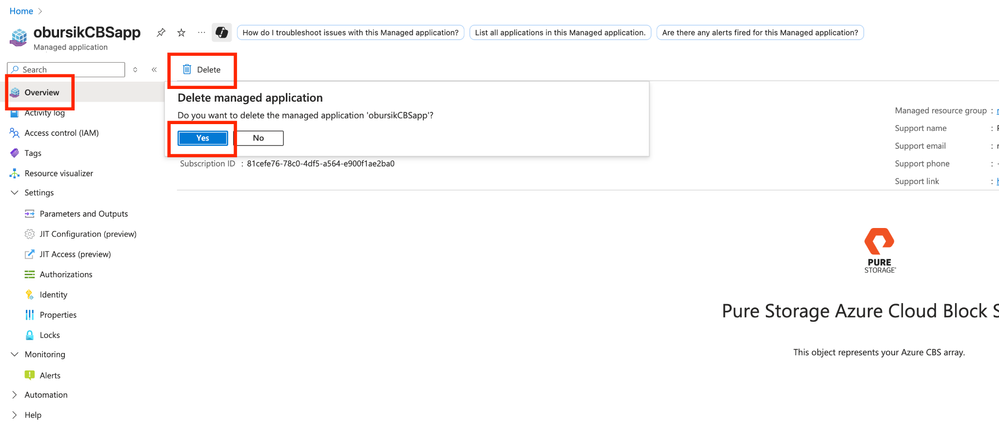Expand the Help section
This screenshot has width=999, height=435.
tap(14, 415)
